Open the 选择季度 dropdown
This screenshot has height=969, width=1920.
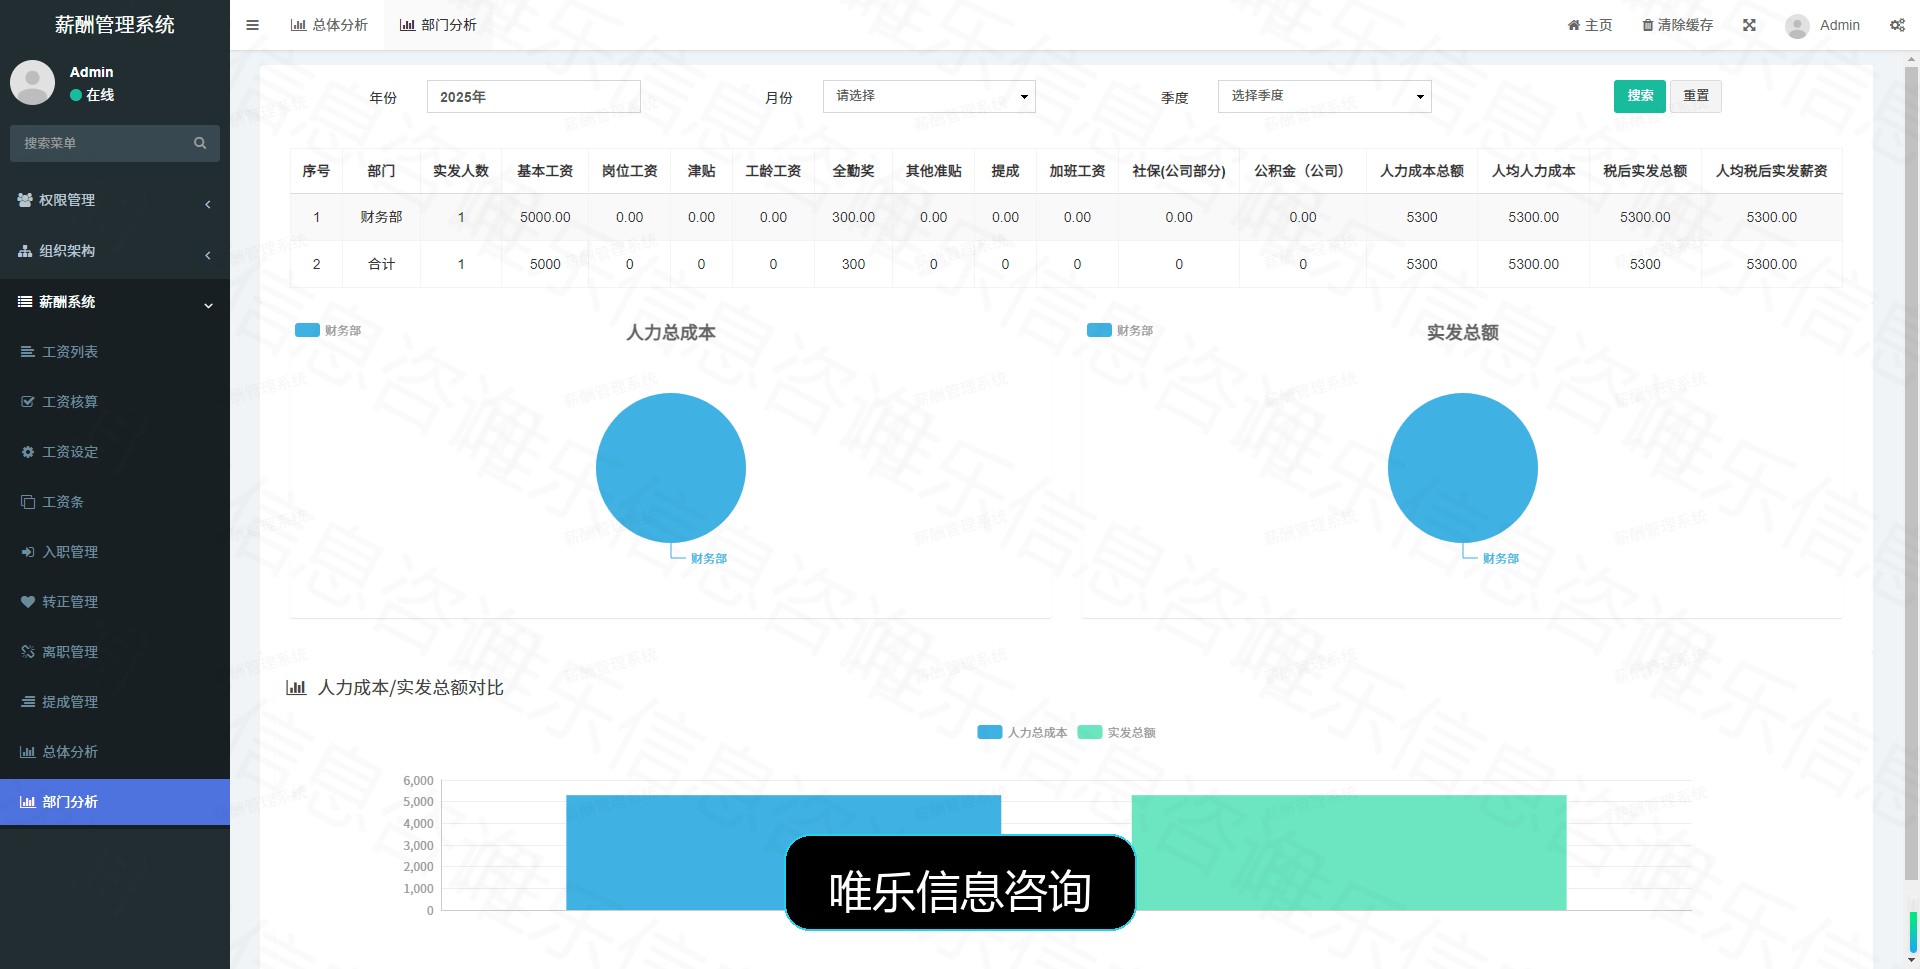[1324, 96]
